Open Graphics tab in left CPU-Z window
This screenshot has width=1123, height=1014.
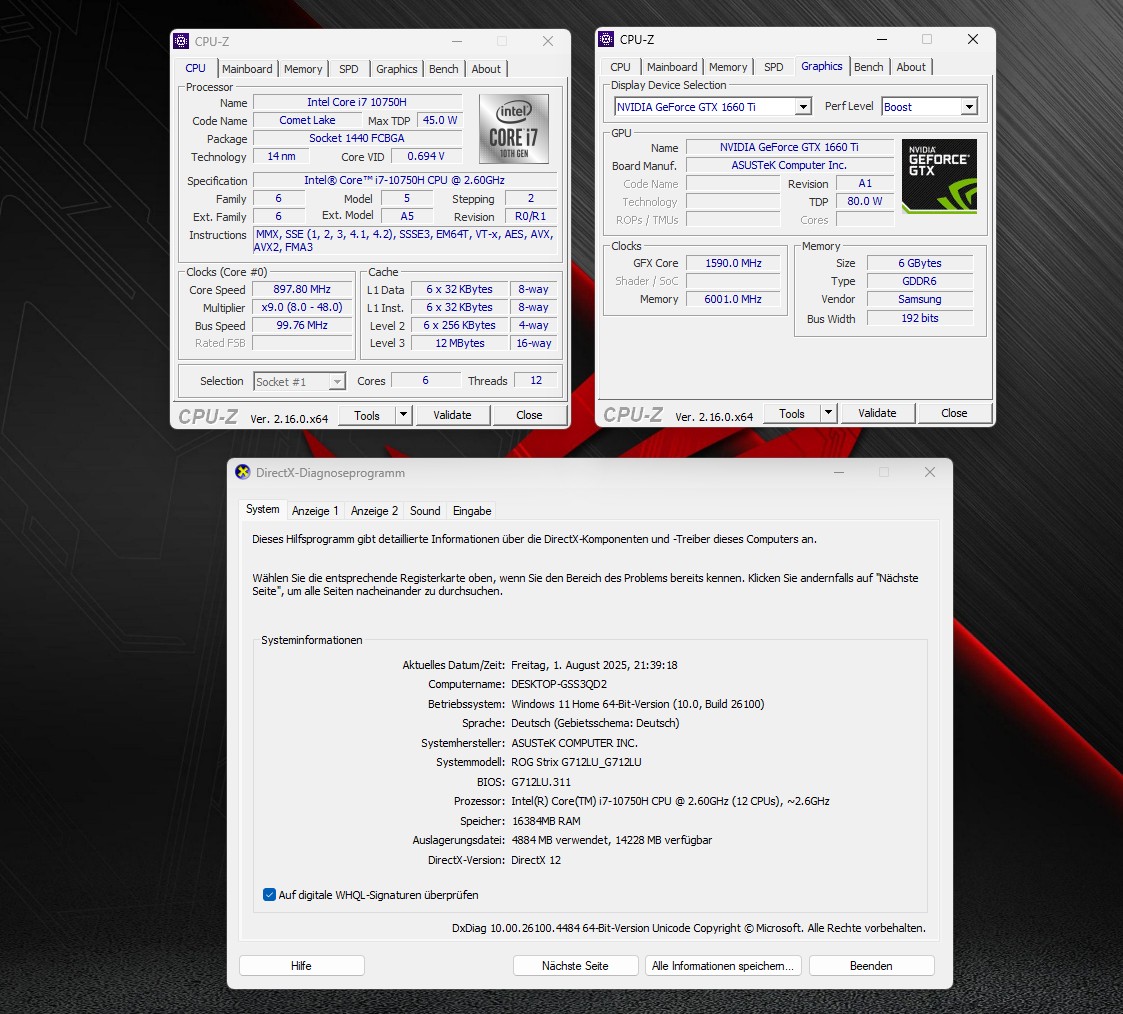pos(397,69)
